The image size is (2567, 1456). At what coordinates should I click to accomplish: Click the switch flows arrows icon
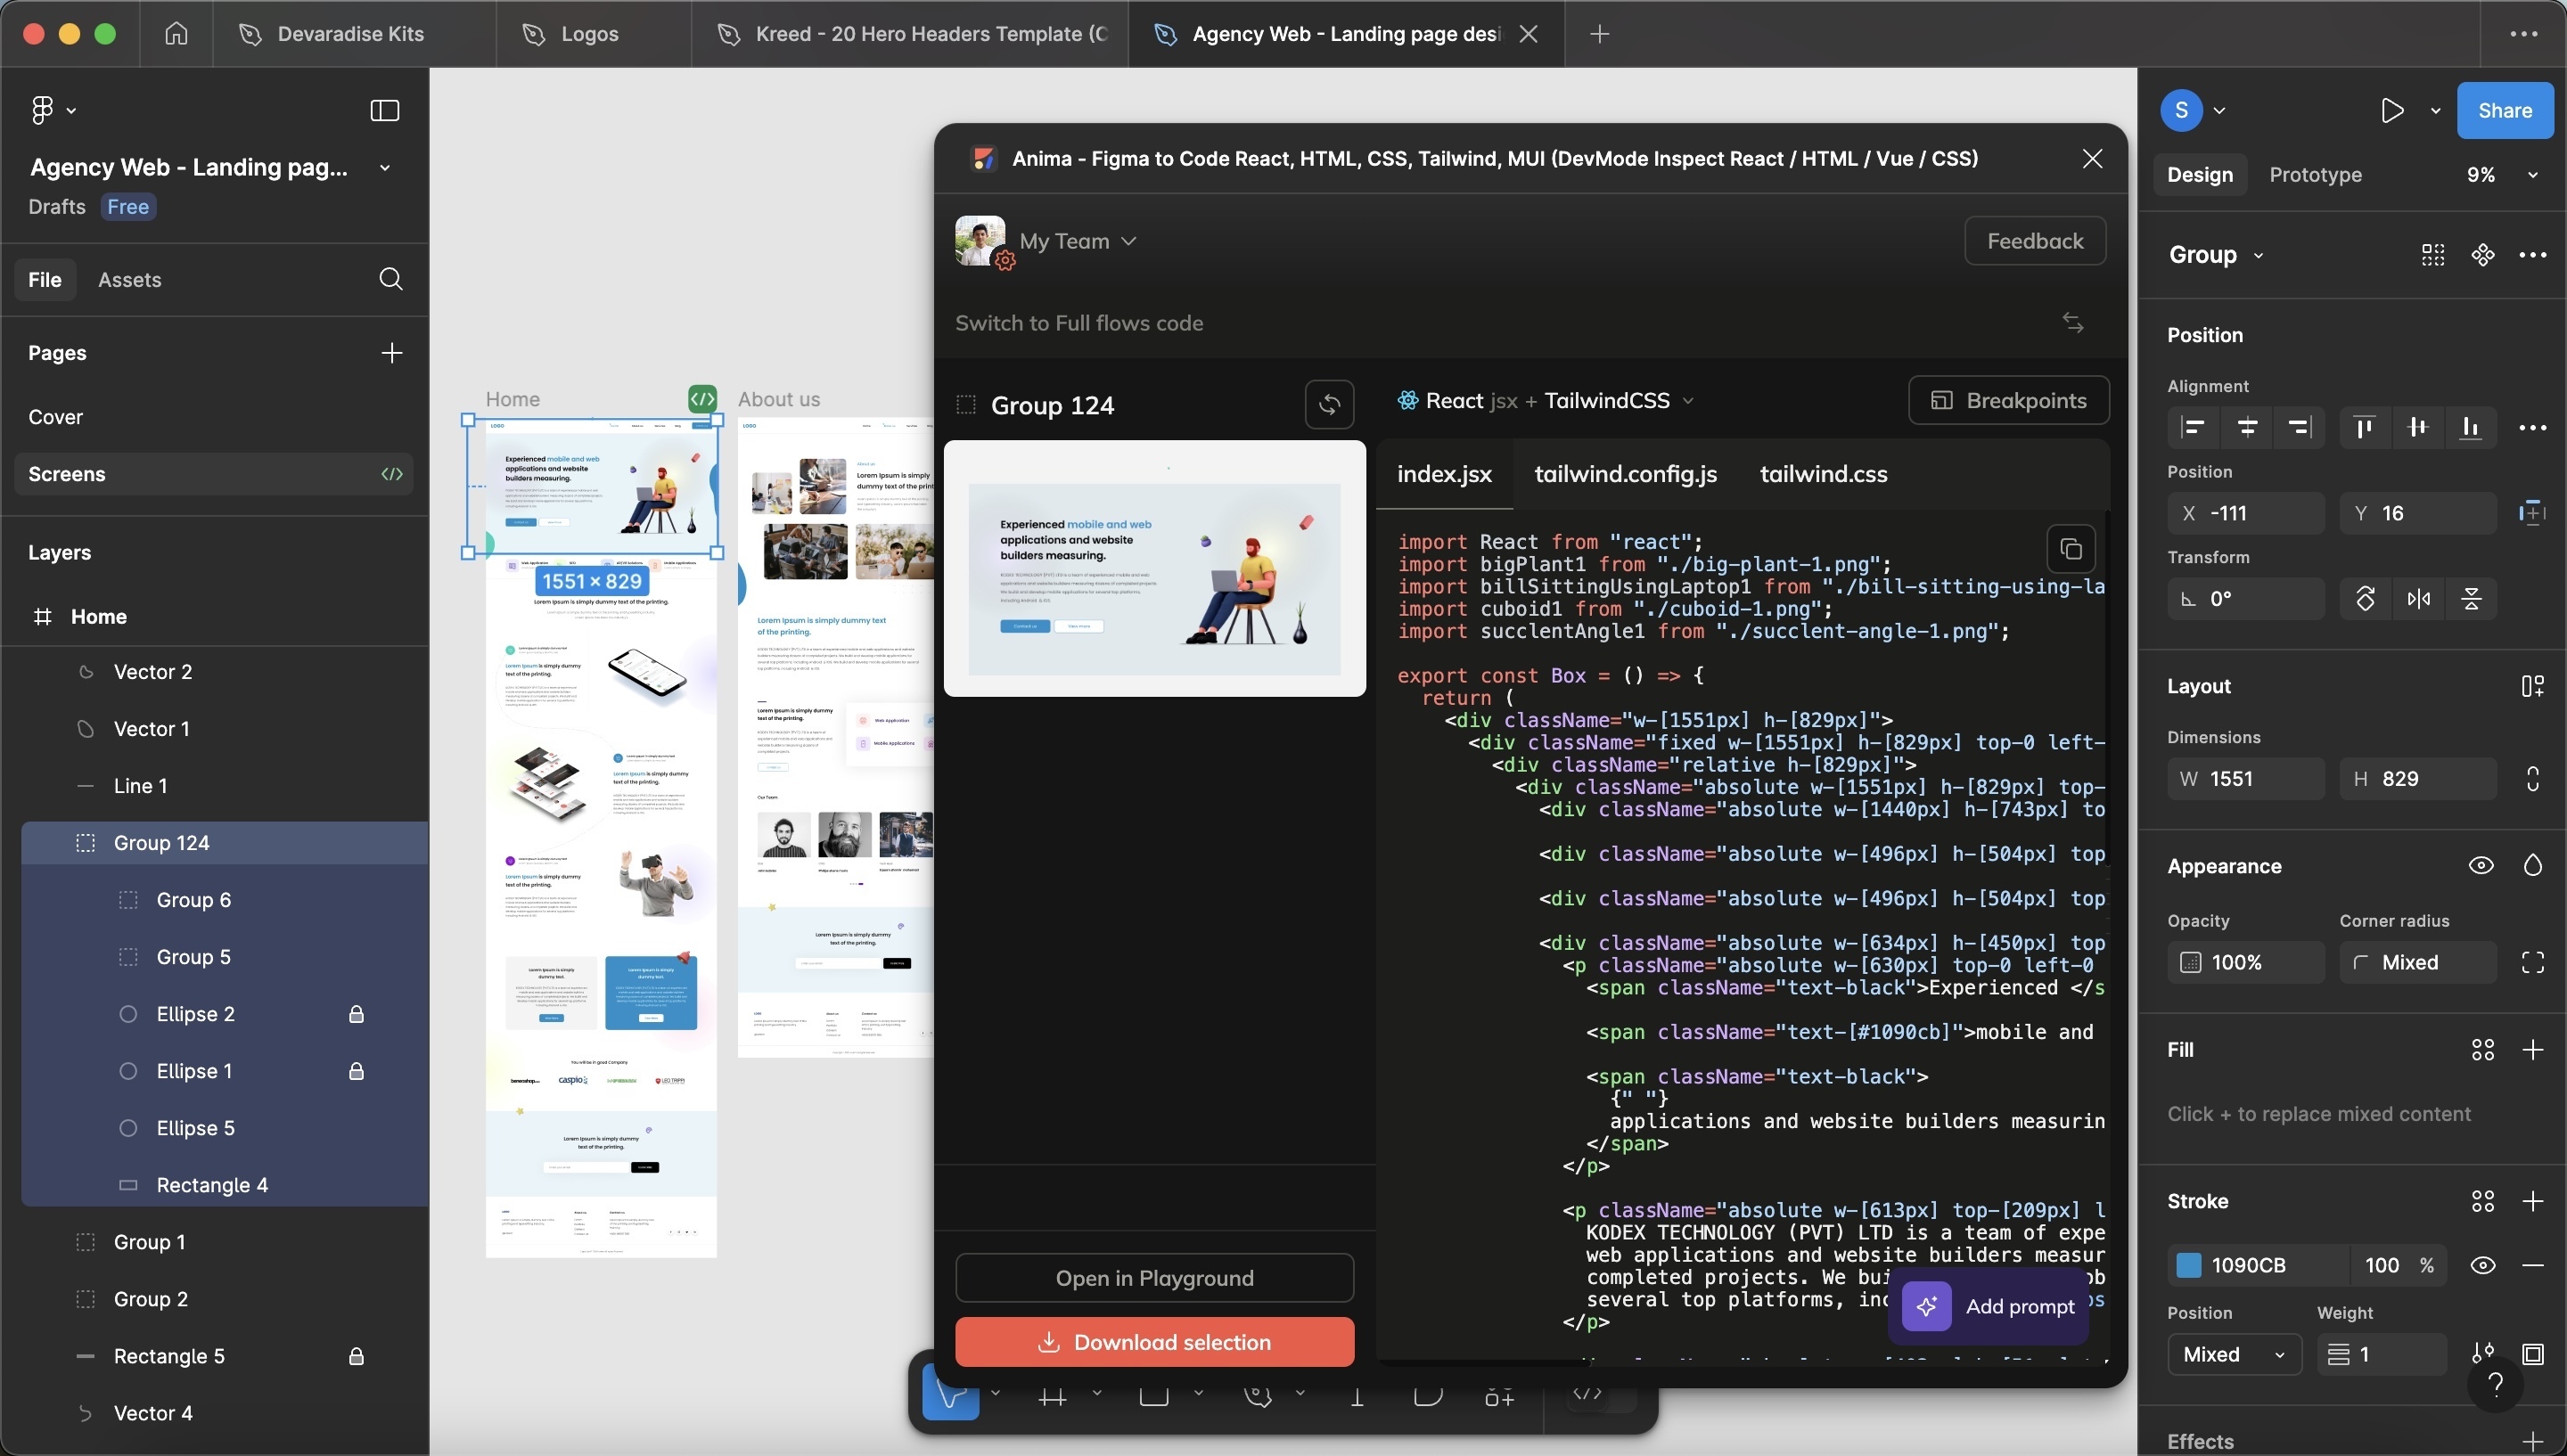tap(2073, 323)
